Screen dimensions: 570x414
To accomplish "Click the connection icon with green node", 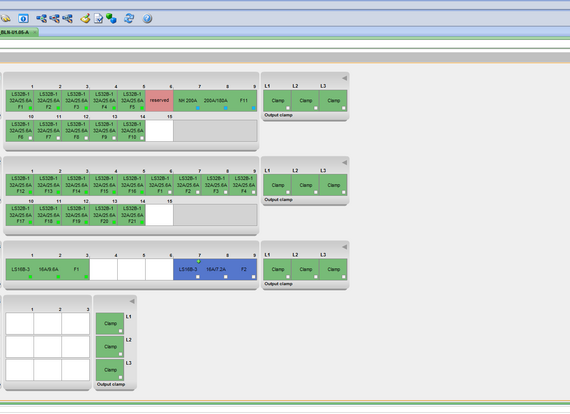I will (41, 18).
